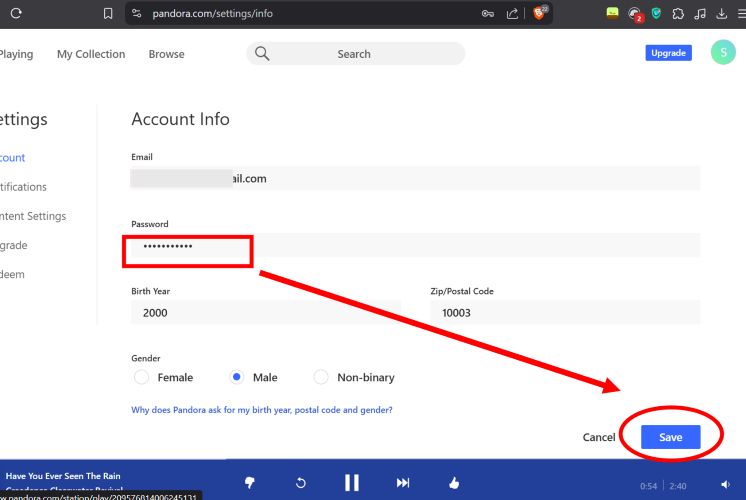Click the volume speaker icon
Viewport: 746px width, 500px height.
coord(726,485)
